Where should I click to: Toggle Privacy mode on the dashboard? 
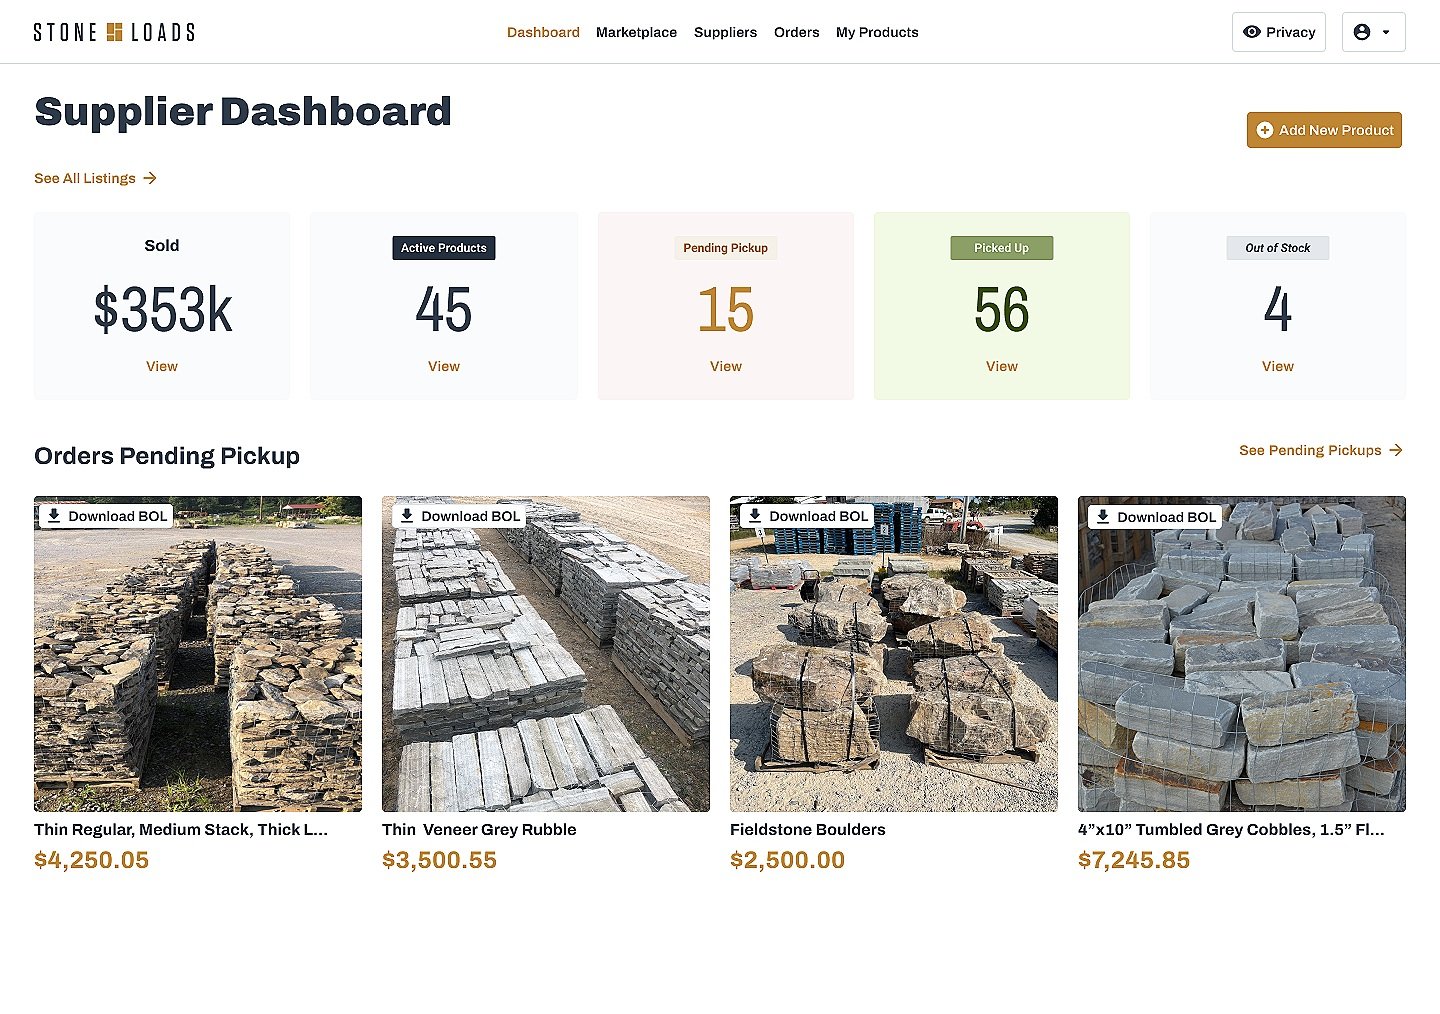pos(1278,31)
